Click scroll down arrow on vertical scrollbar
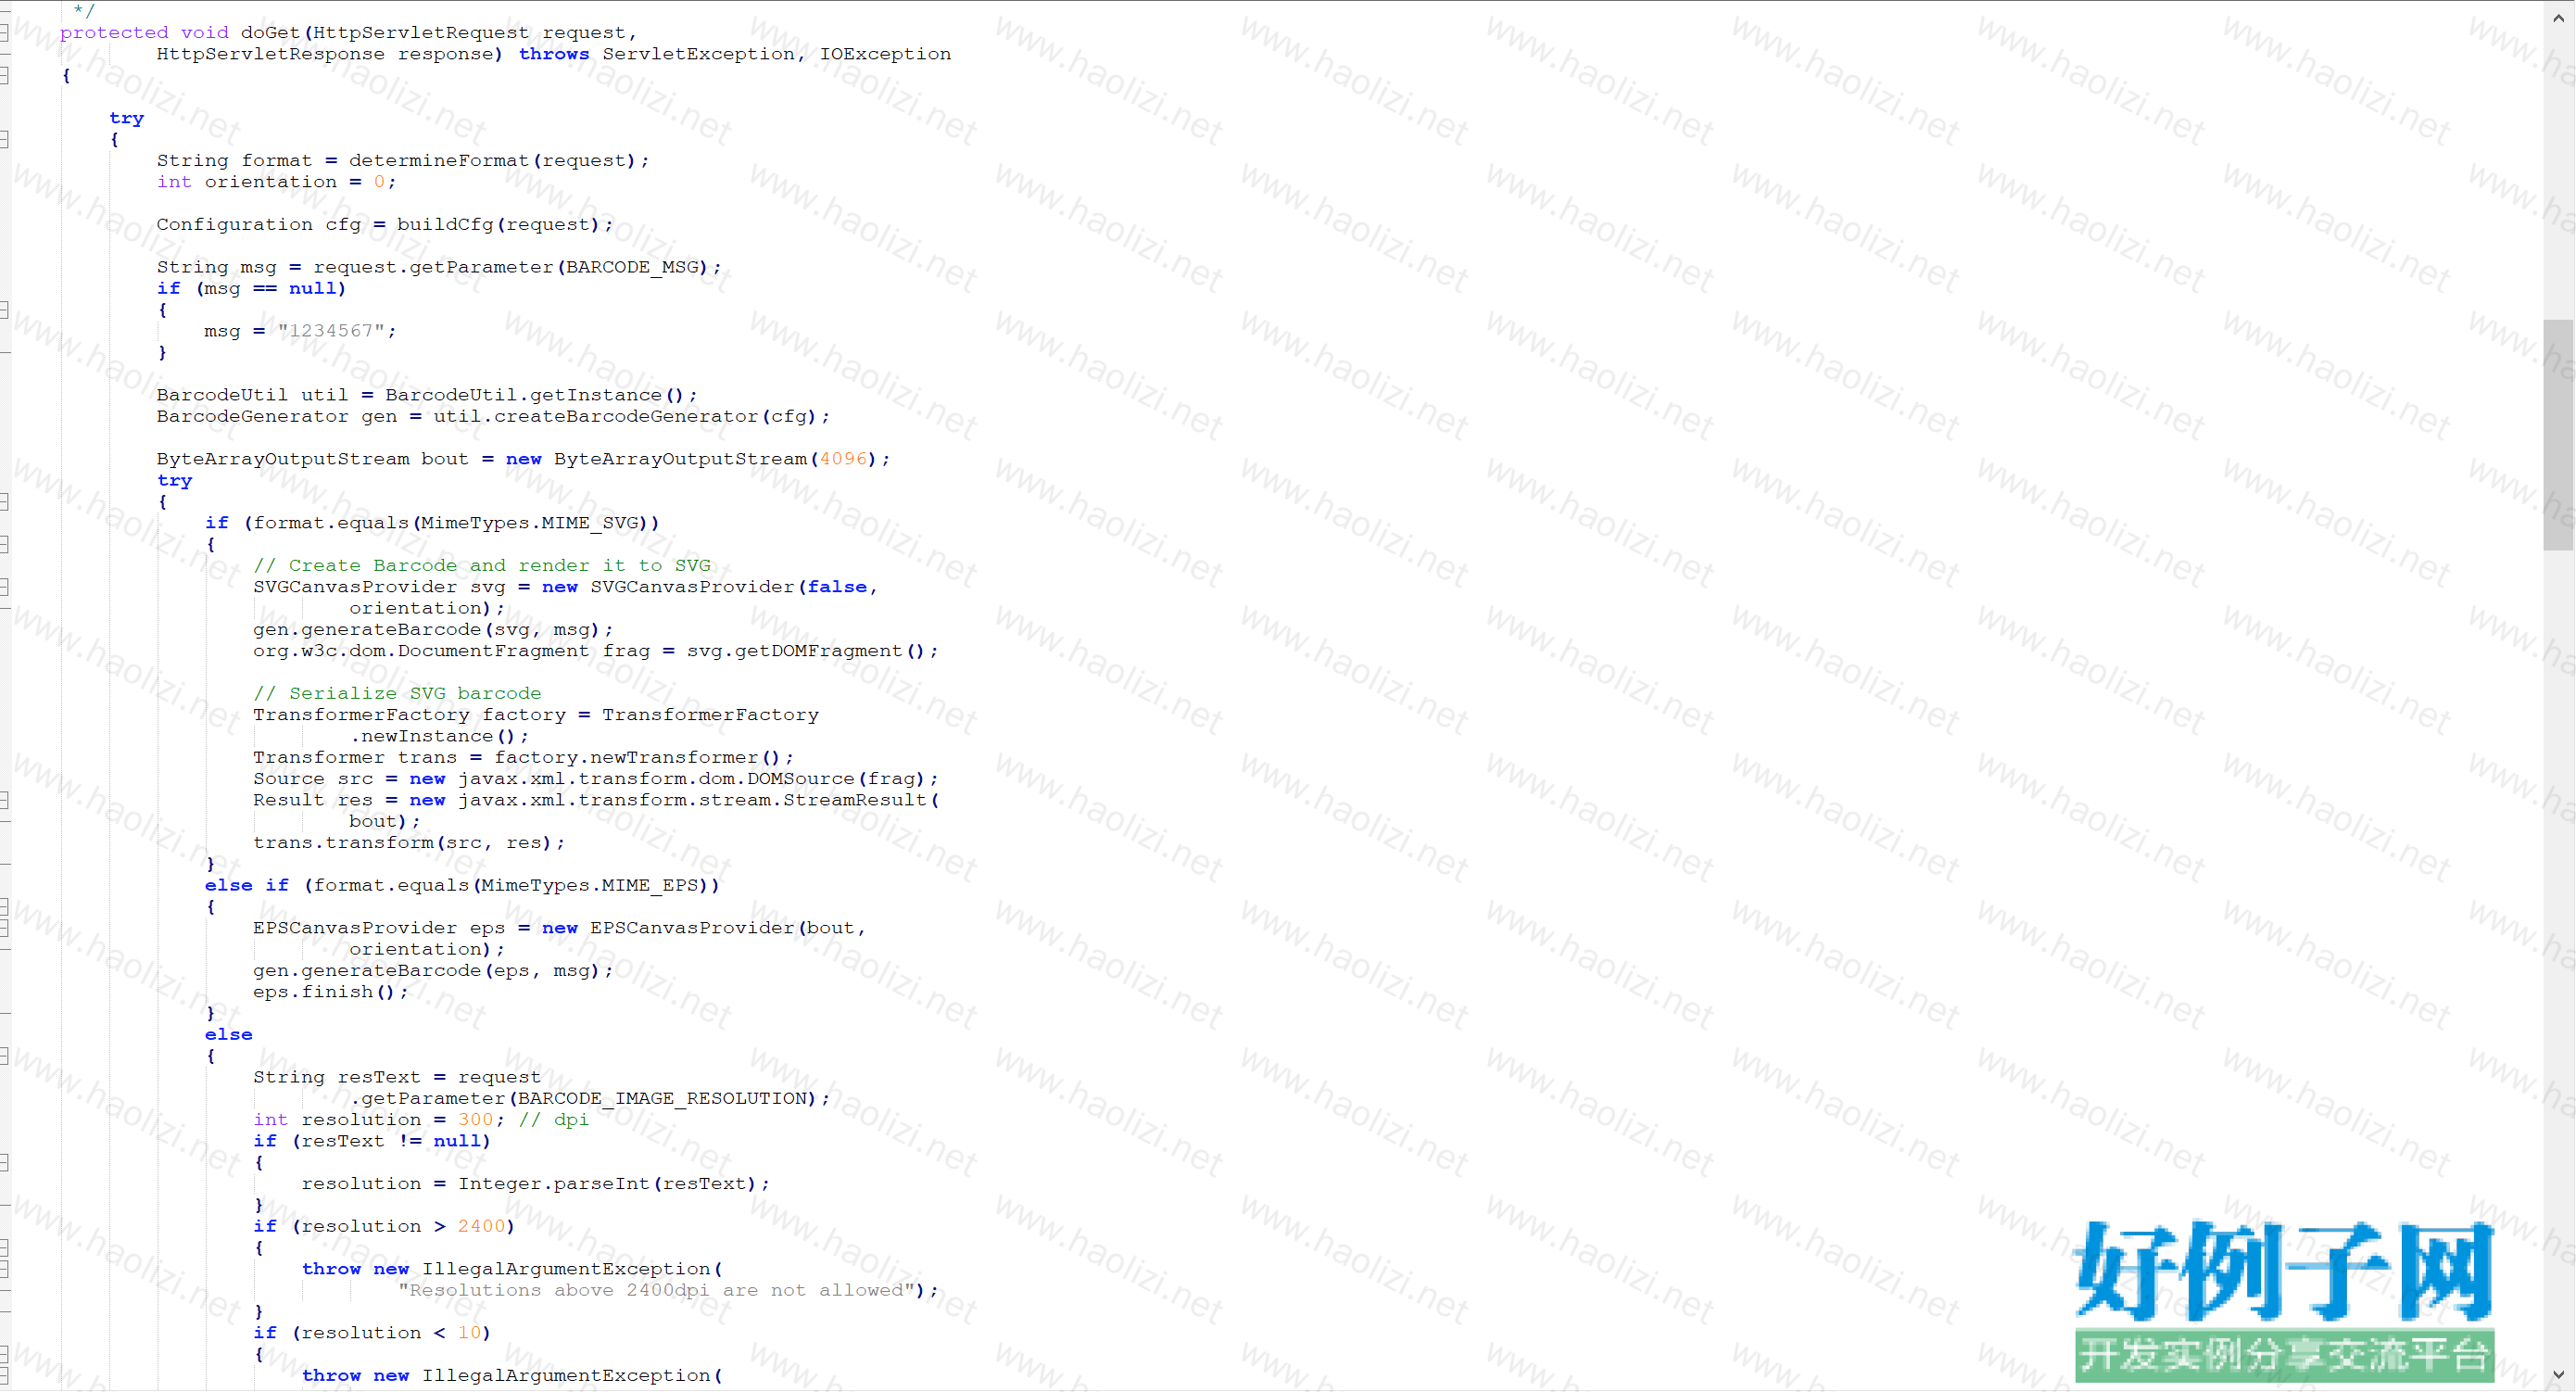The height and width of the screenshot is (1392, 2576). tap(2558, 1375)
